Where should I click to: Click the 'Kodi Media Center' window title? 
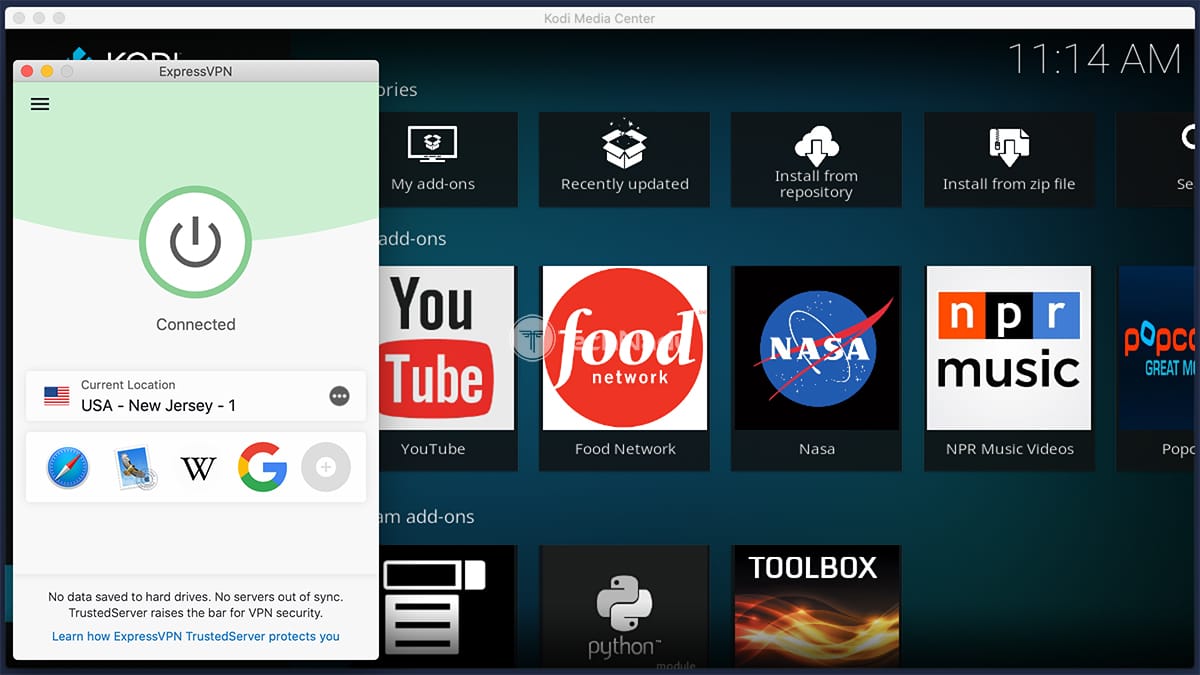(x=601, y=18)
